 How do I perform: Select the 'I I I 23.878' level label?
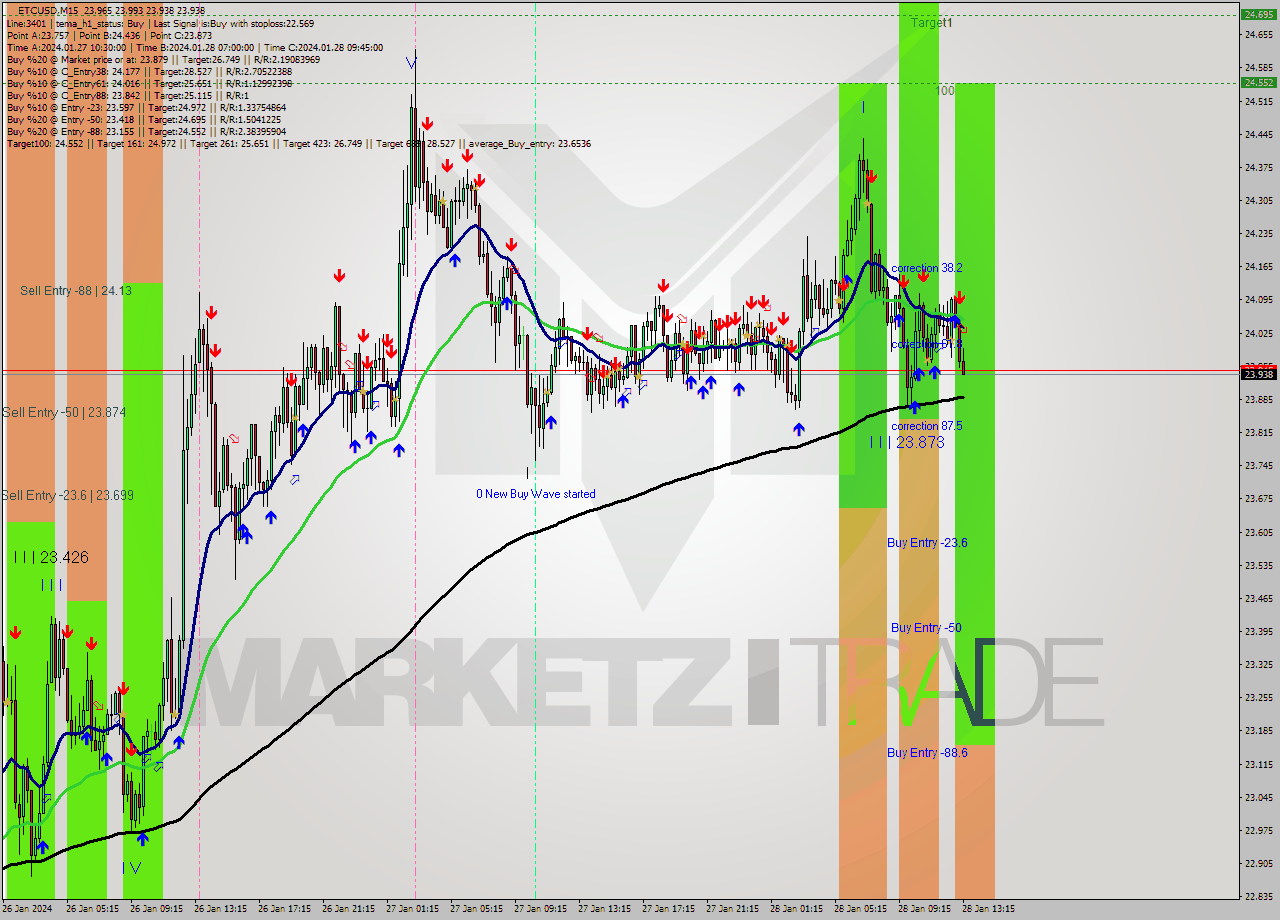point(906,441)
